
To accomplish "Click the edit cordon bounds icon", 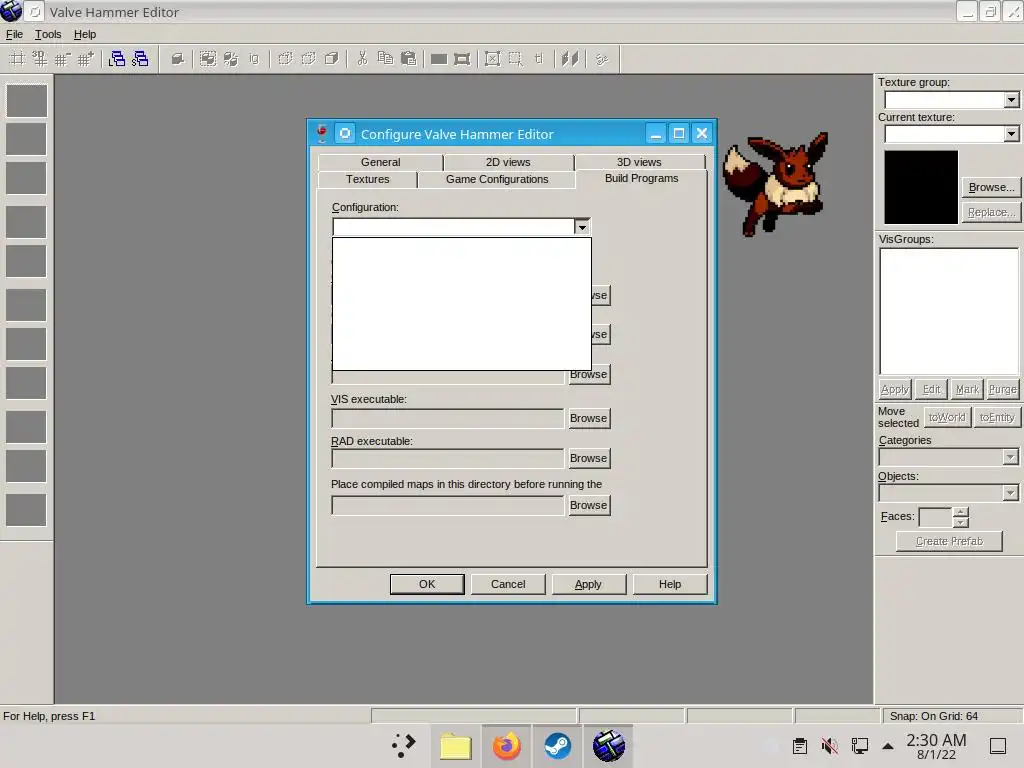I will click(462, 59).
